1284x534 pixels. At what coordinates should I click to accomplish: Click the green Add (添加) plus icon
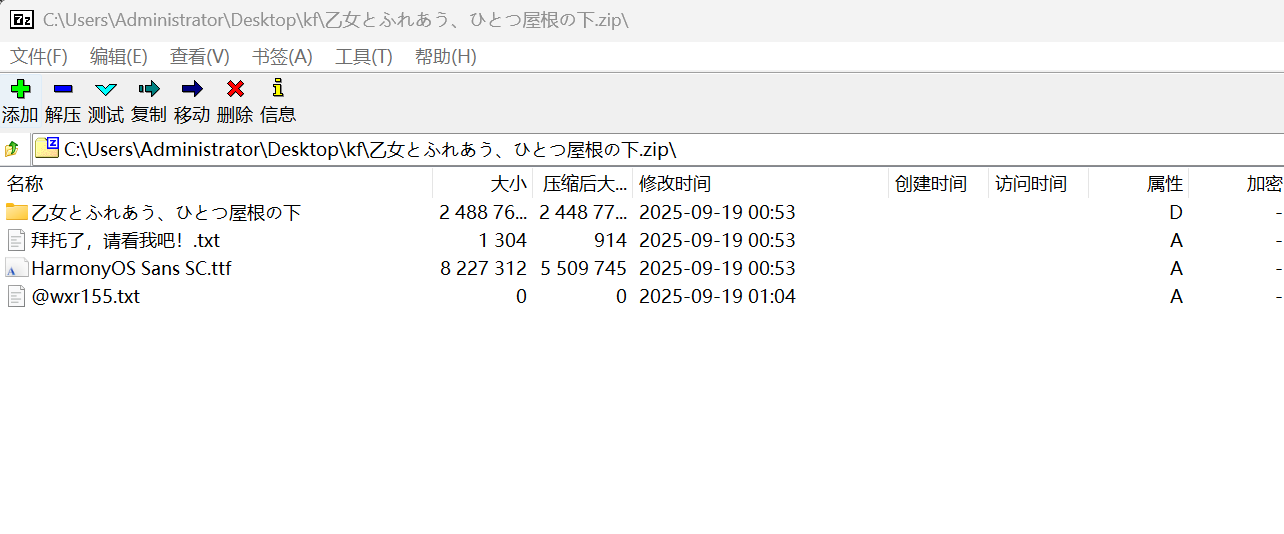click(20, 90)
